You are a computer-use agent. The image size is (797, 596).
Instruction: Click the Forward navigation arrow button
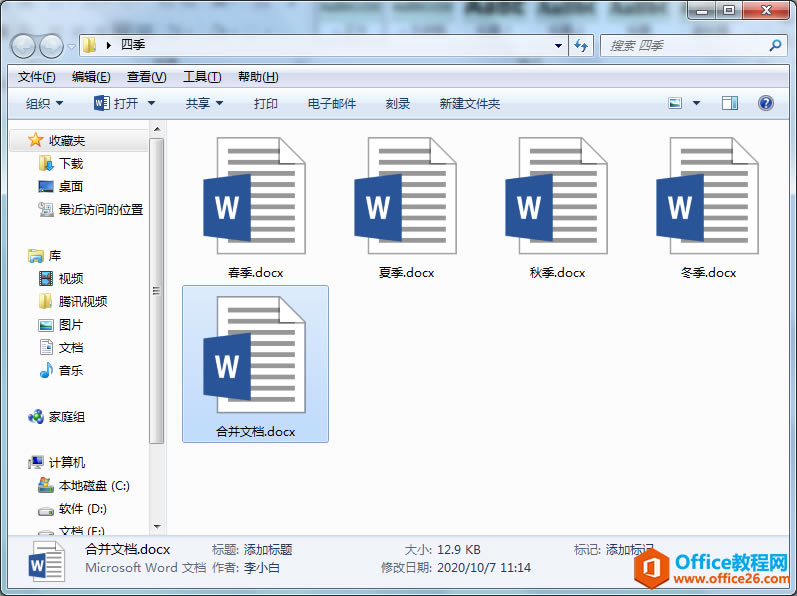point(51,47)
